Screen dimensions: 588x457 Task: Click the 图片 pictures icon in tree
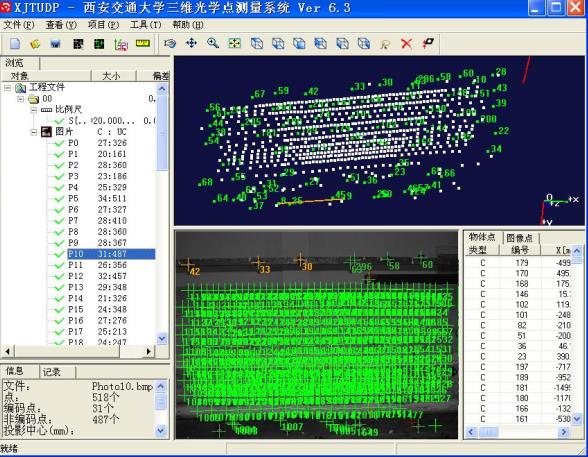click(x=46, y=132)
